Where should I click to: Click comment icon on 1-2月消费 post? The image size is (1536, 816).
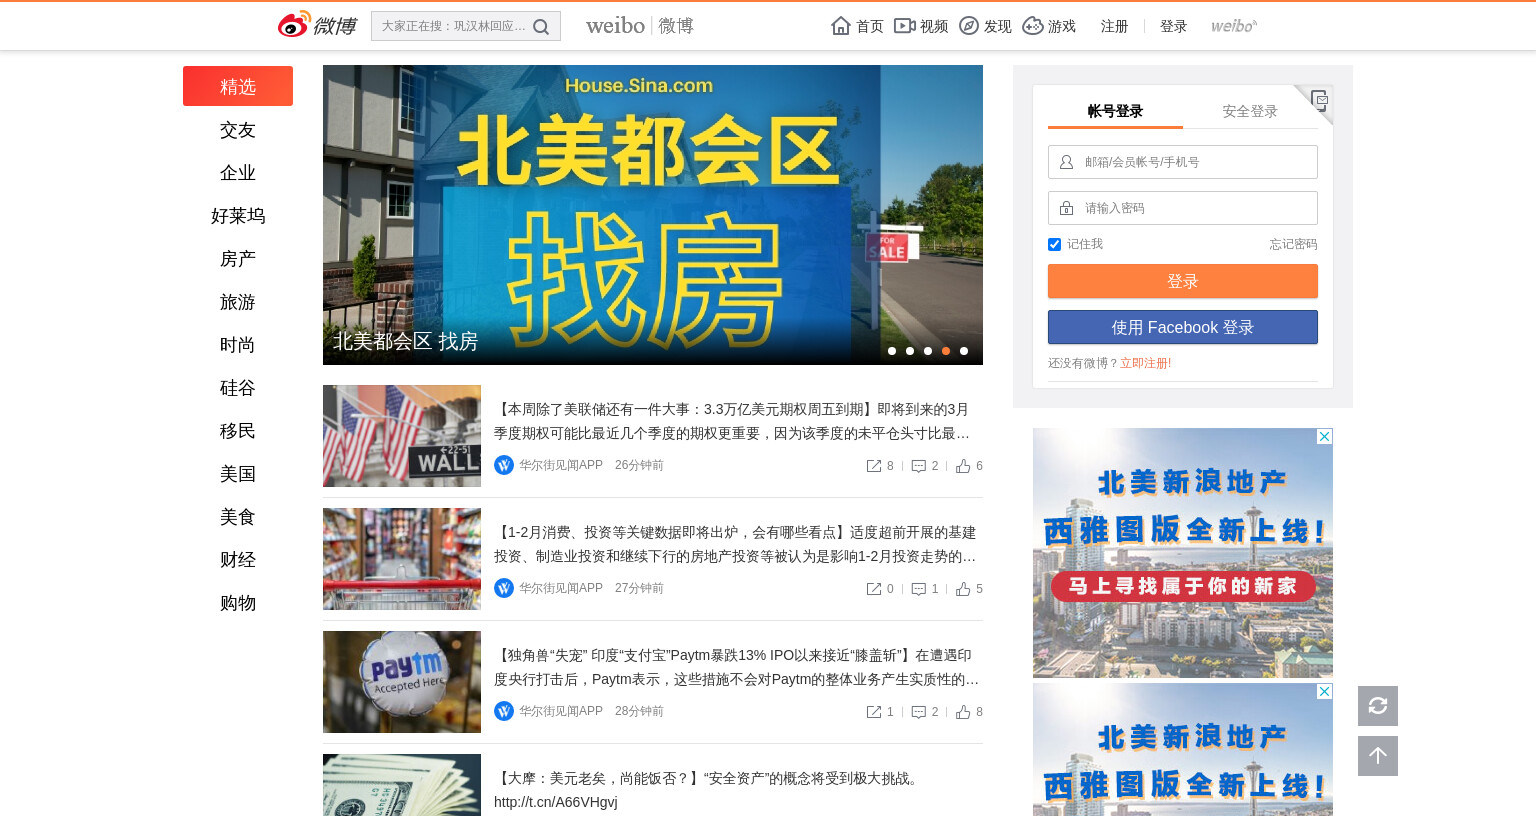coord(918,589)
